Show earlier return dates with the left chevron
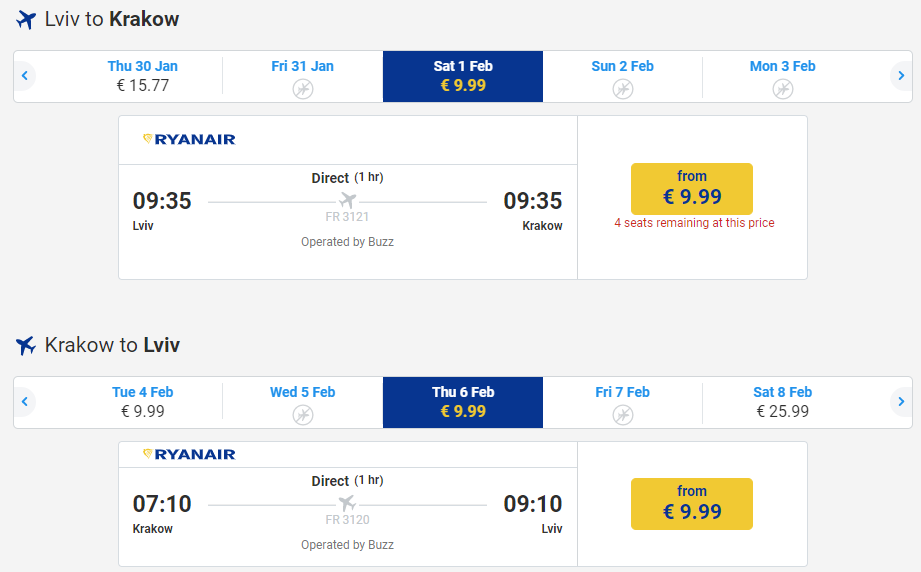The width and height of the screenshot is (921, 572). click(x=25, y=402)
